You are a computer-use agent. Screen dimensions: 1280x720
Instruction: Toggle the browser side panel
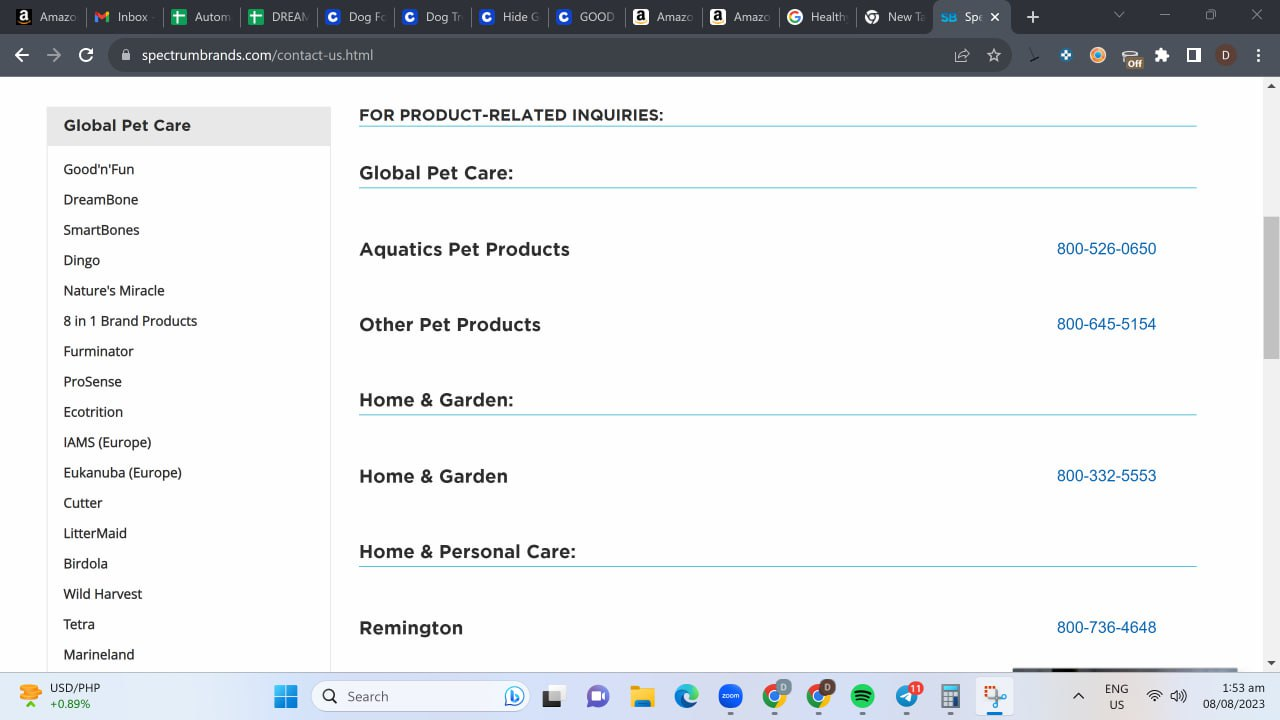[x=1193, y=56]
